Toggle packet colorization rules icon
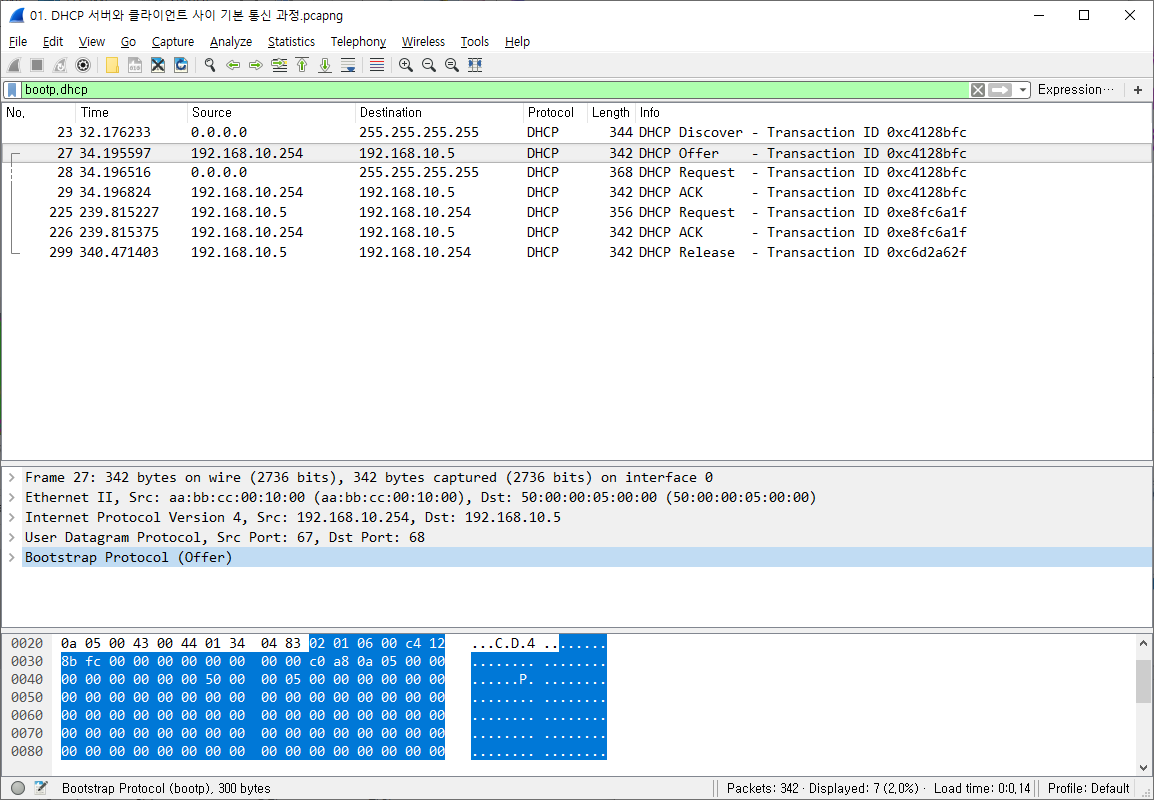The width and height of the screenshot is (1154, 800). (x=377, y=66)
